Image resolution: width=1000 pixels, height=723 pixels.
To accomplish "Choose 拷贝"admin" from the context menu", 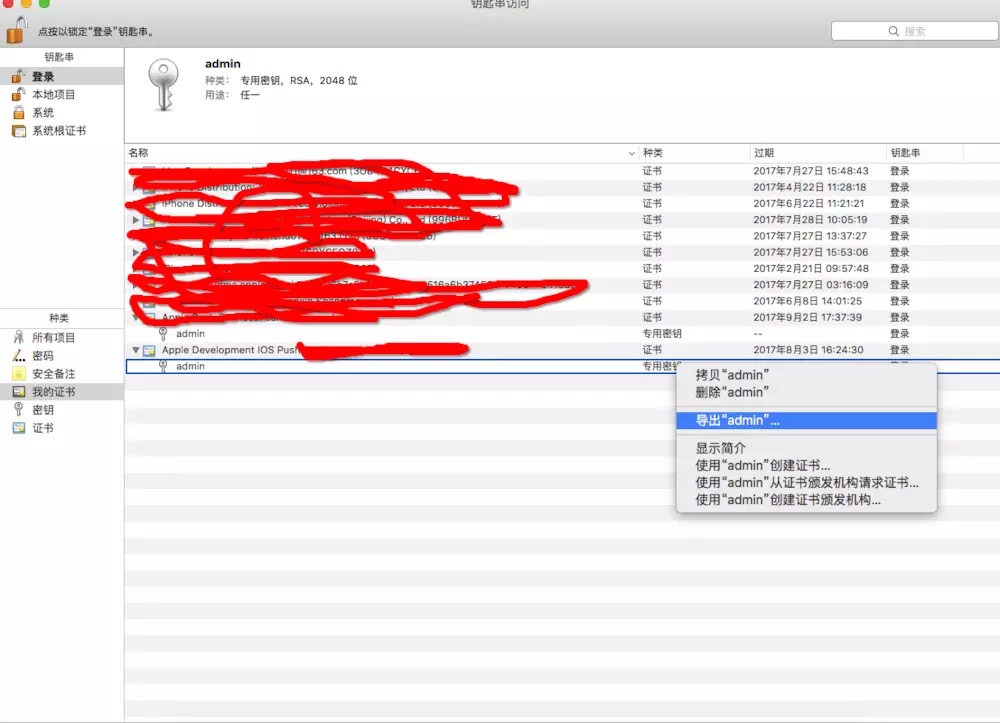I will point(806,375).
